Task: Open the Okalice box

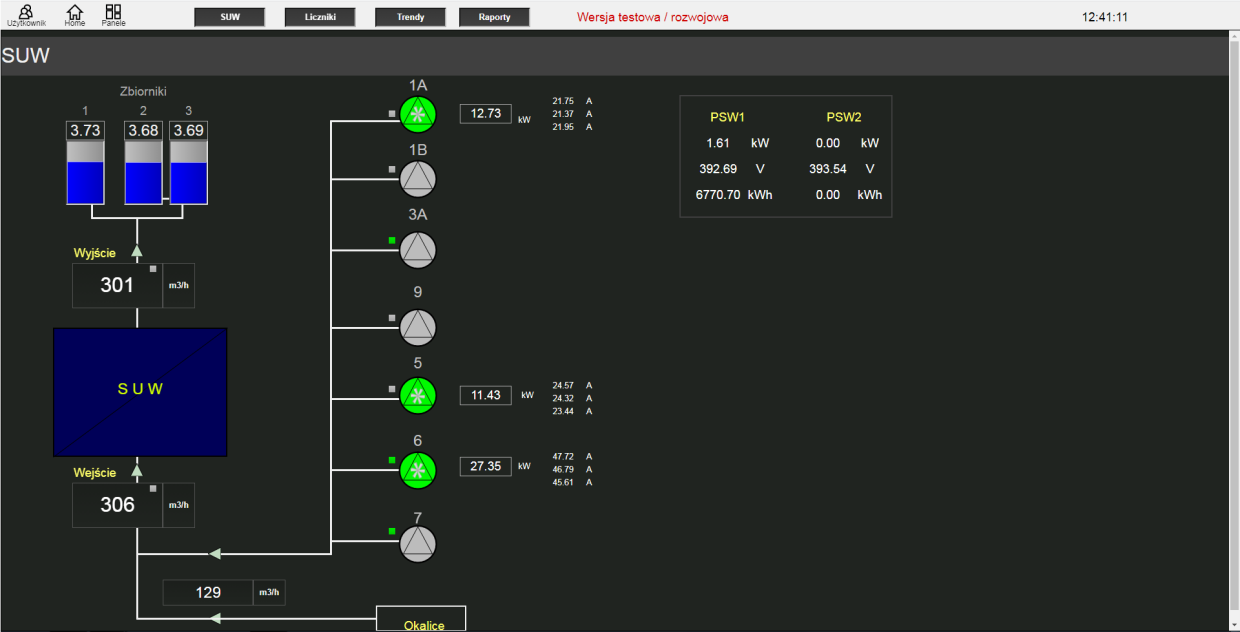Action: pos(421,619)
